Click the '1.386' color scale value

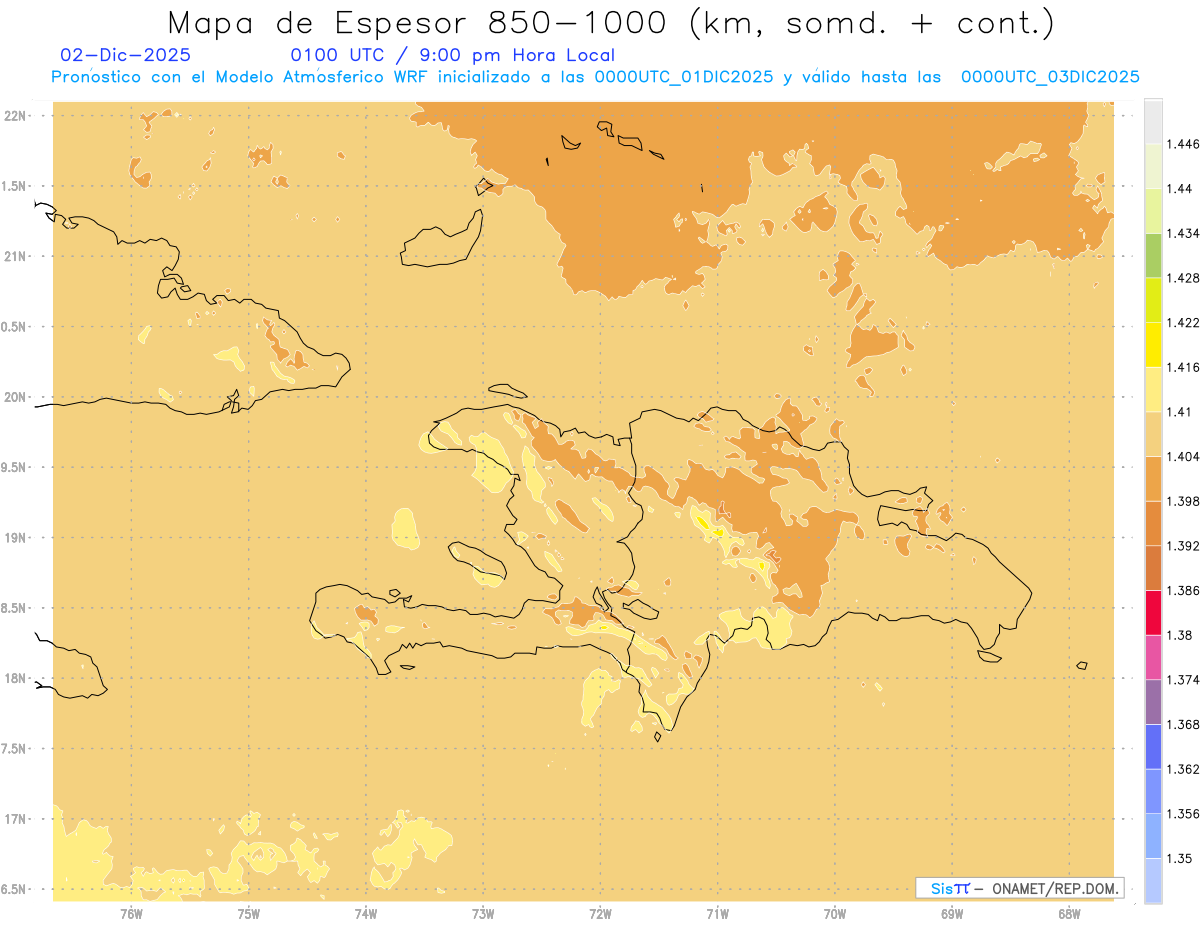pos(1184,591)
